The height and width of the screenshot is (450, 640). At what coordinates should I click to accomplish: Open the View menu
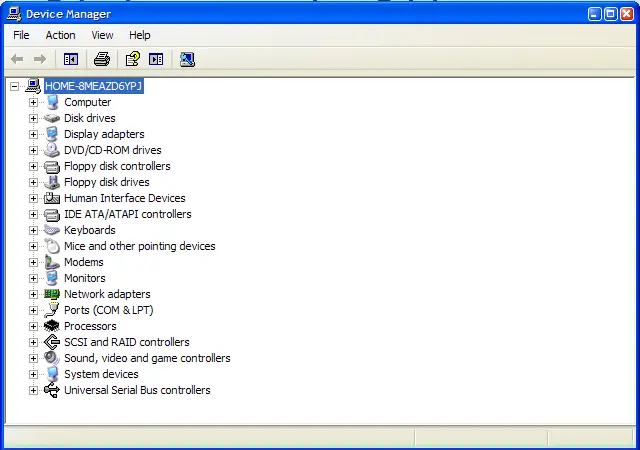pos(102,35)
